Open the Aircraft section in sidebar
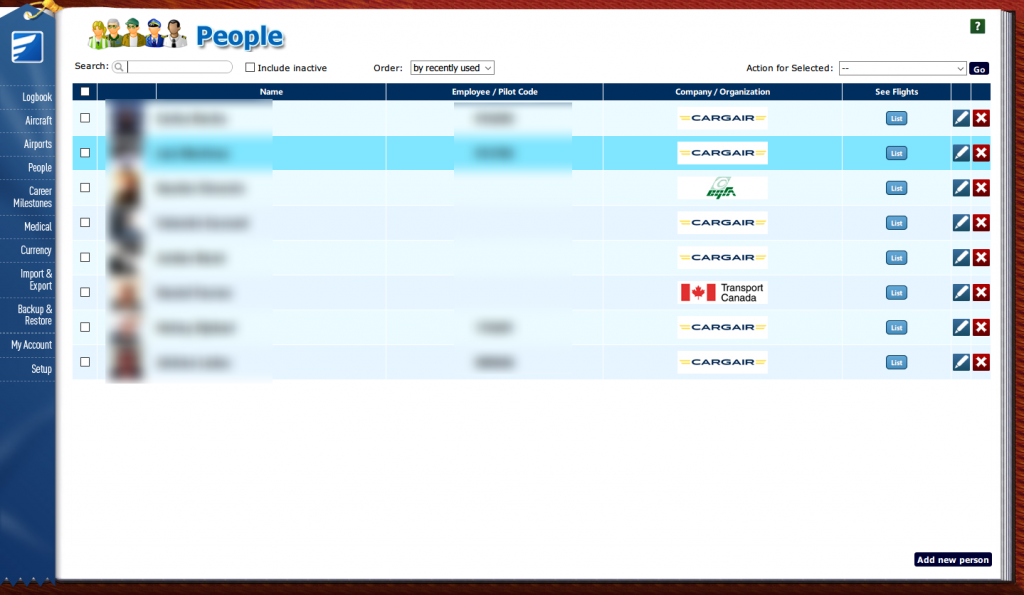 click(x=38, y=121)
